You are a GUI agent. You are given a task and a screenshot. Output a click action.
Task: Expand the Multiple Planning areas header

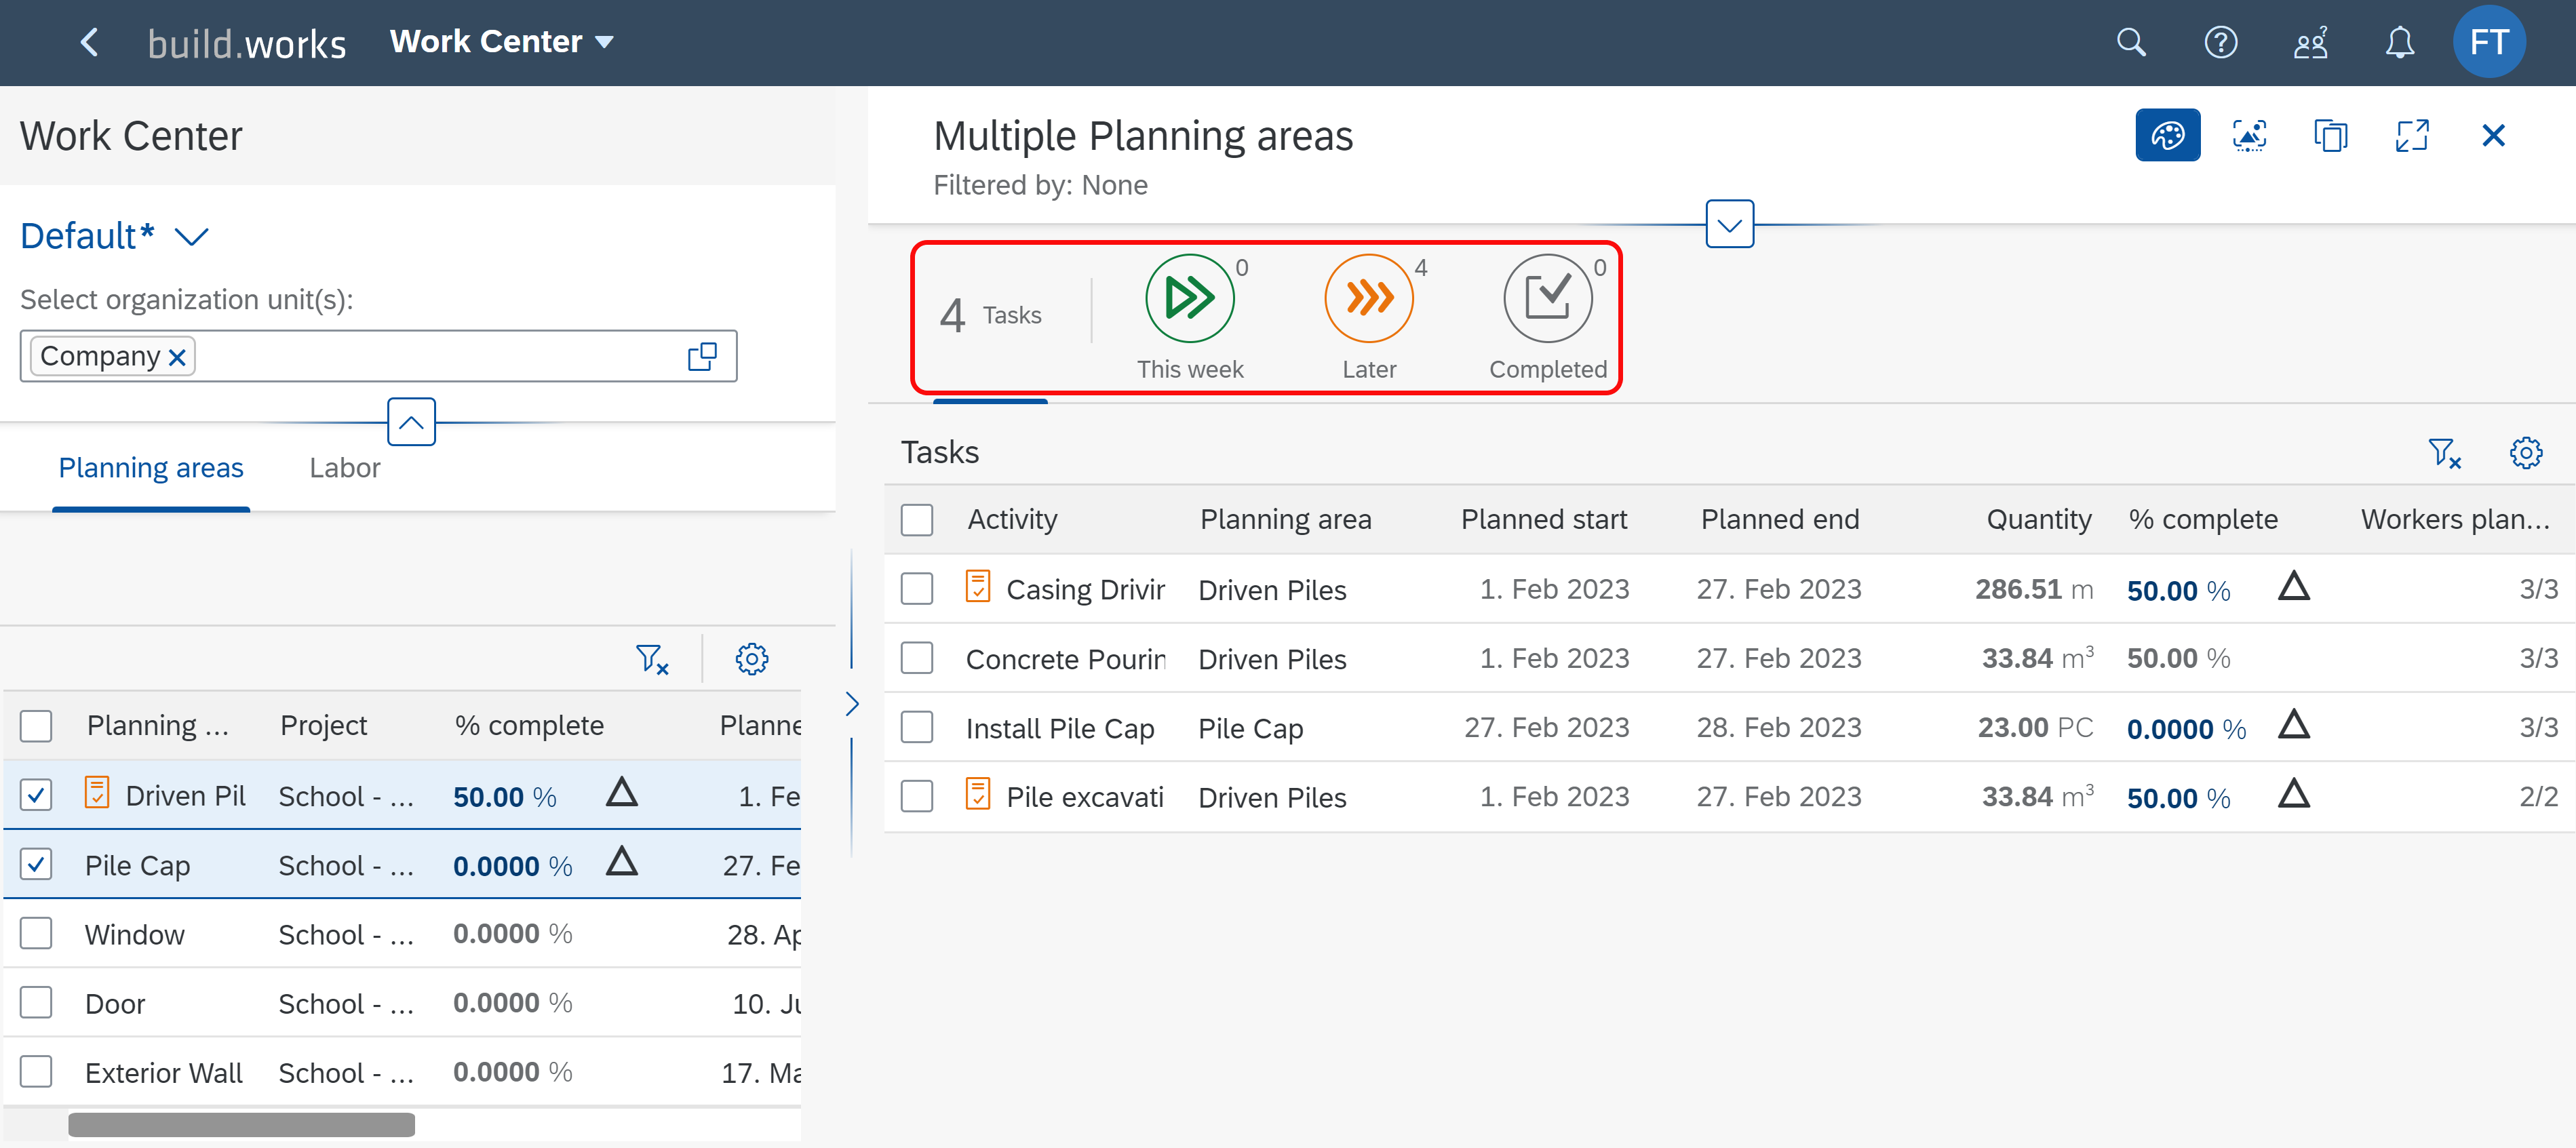pyautogui.click(x=1729, y=224)
